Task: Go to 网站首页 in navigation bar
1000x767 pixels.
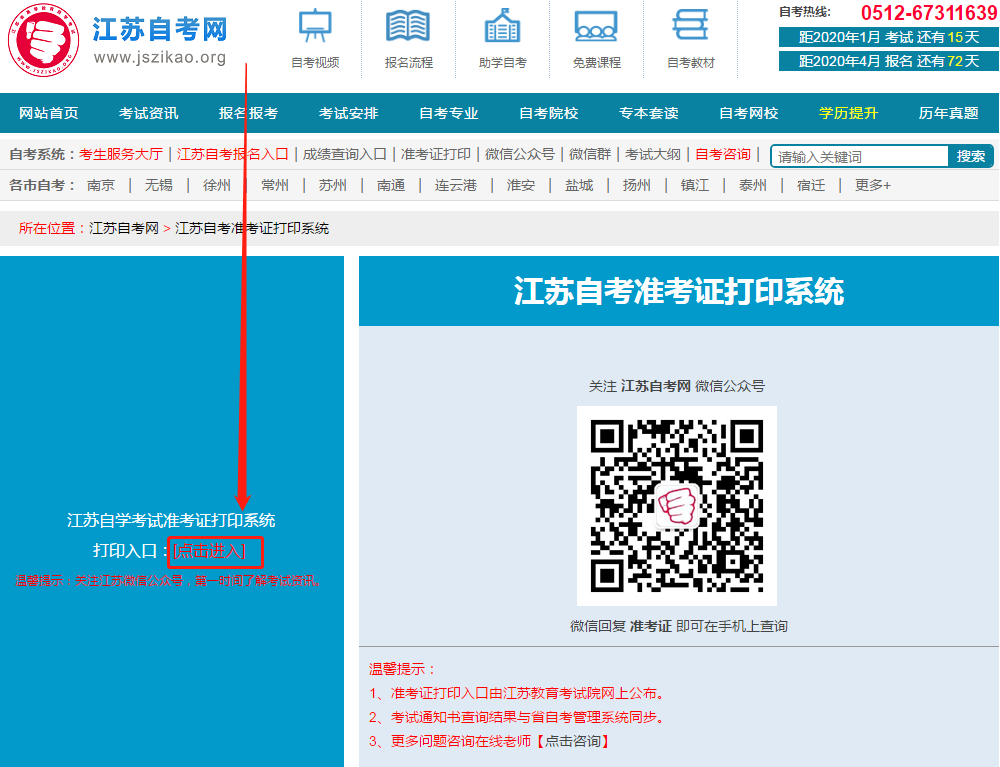Action: [x=48, y=113]
